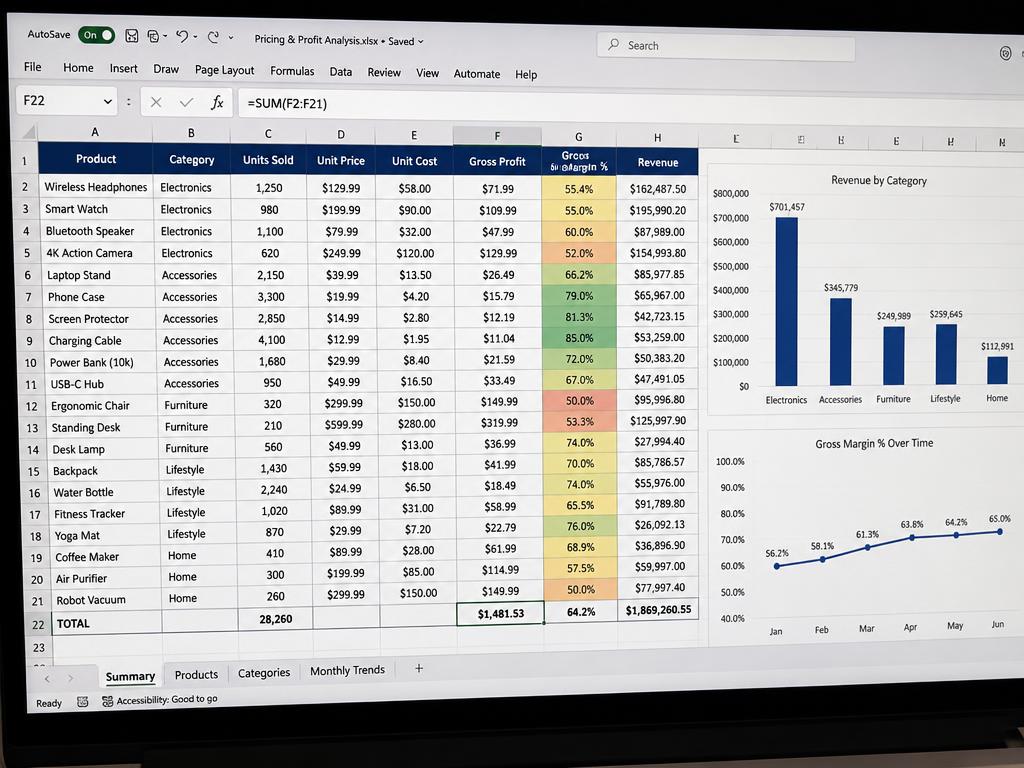Click the formula Enter checkmark icon
This screenshot has width=1024, height=768.
(x=186, y=103)
